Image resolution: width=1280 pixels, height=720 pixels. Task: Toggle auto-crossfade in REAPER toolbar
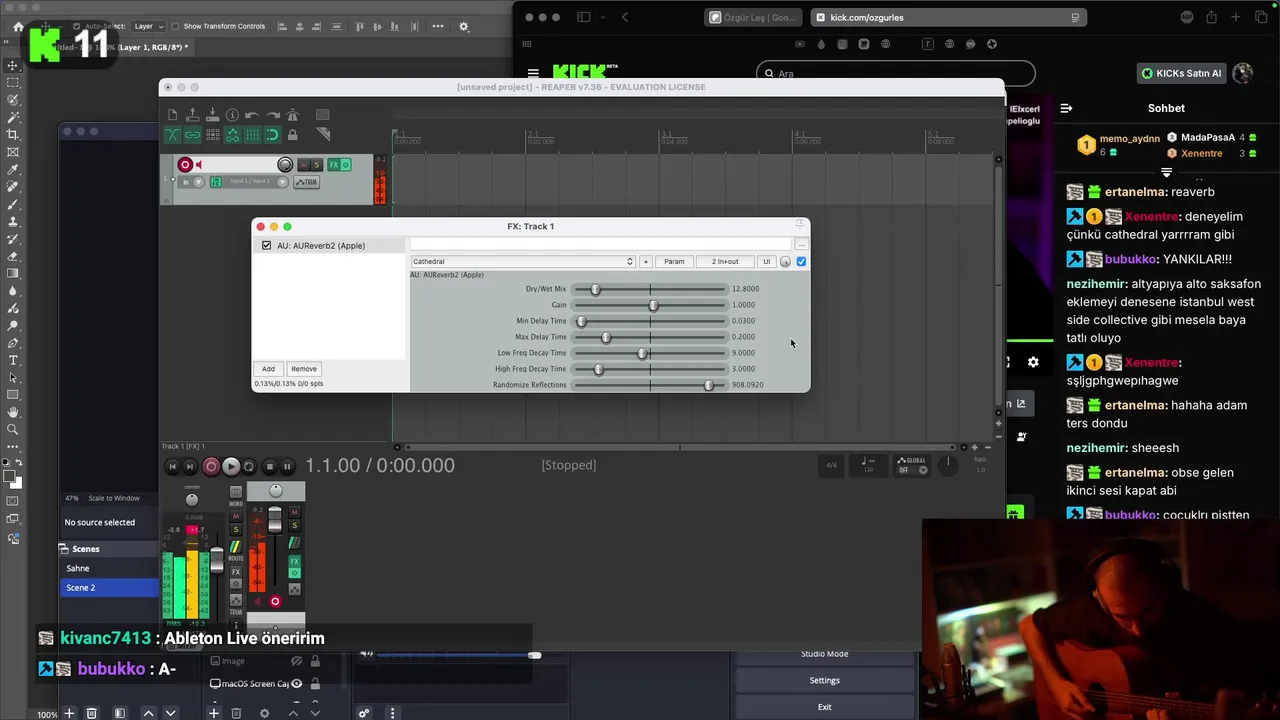tap(173, 135)
